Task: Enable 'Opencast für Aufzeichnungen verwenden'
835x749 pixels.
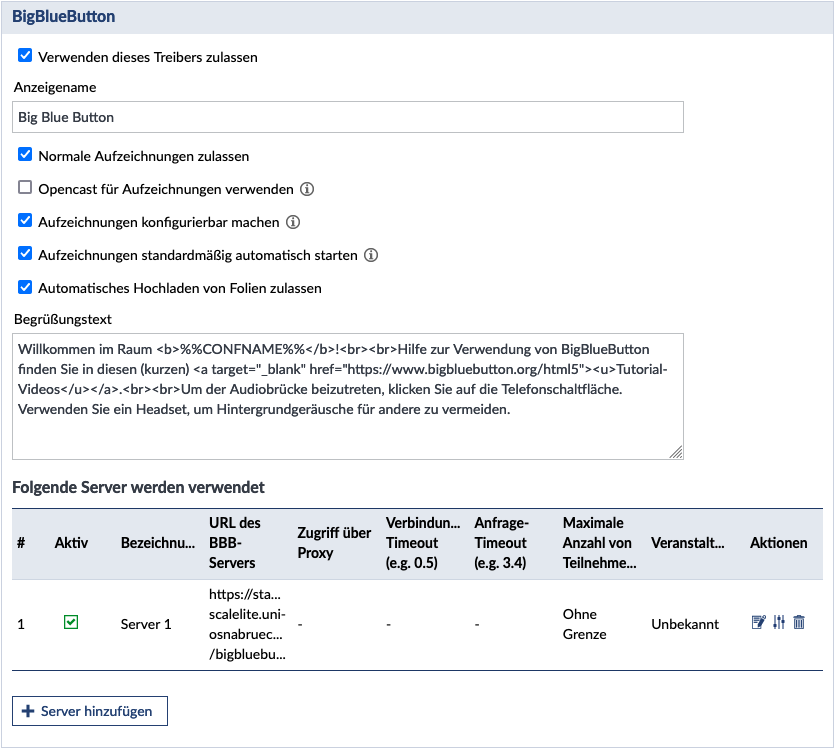Action: coord(25,188)
